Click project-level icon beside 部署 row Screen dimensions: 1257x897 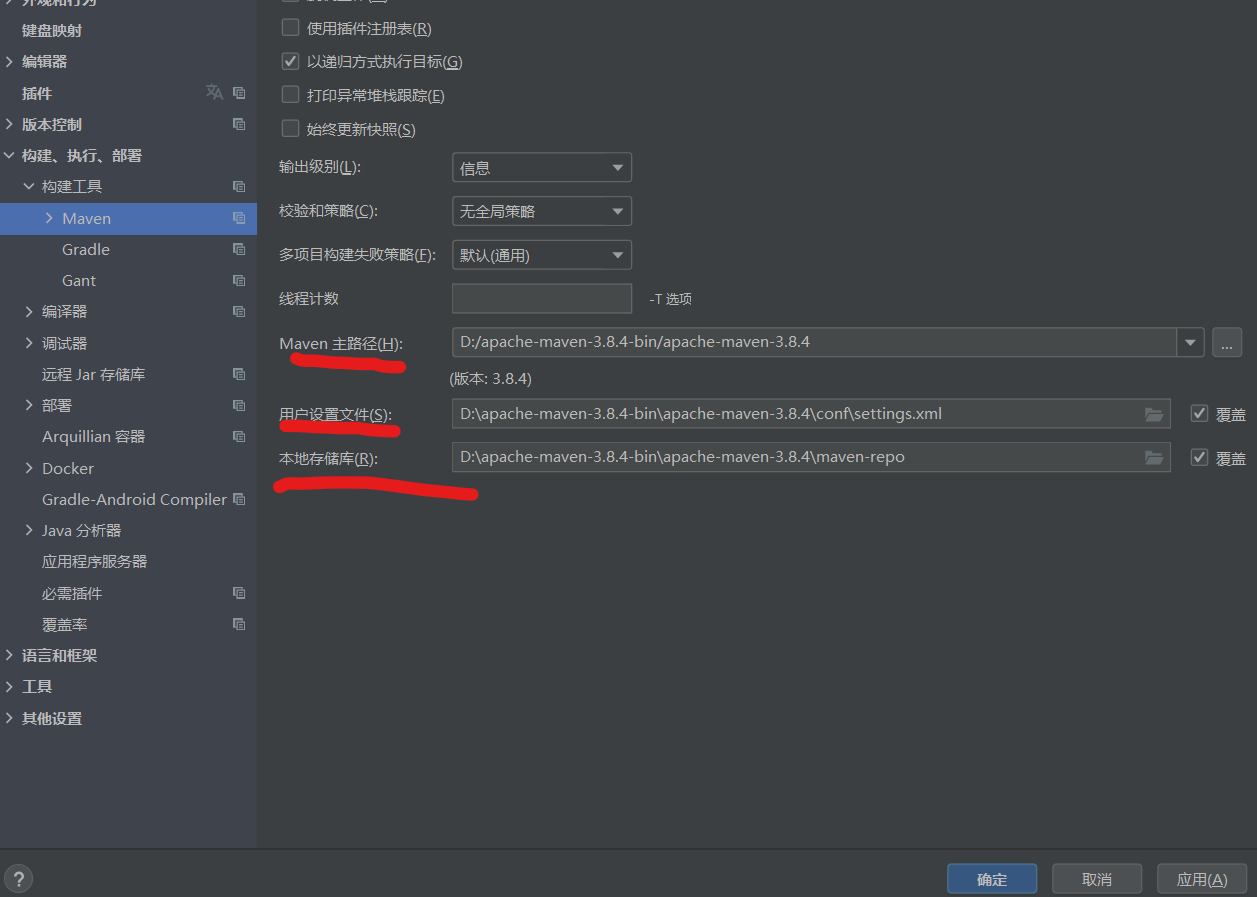point(239,405)
